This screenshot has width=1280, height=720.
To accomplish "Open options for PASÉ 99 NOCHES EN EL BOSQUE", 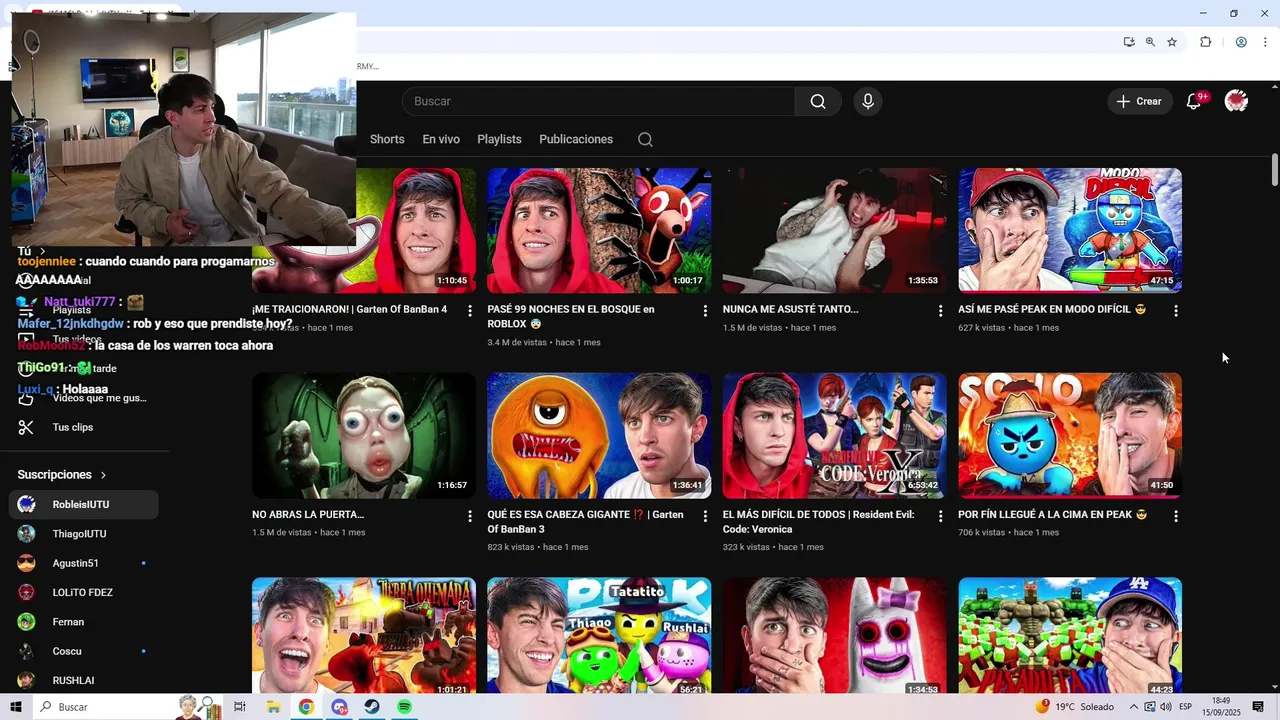I will click(x=705, y=311).
